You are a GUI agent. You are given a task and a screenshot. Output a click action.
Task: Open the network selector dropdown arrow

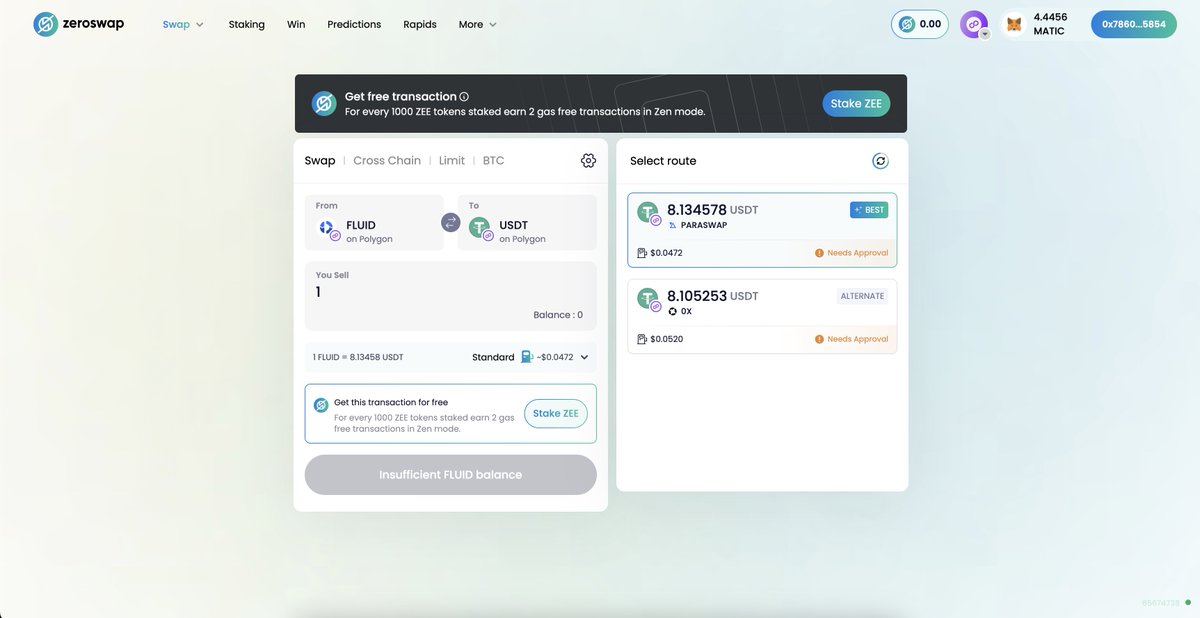985,33
